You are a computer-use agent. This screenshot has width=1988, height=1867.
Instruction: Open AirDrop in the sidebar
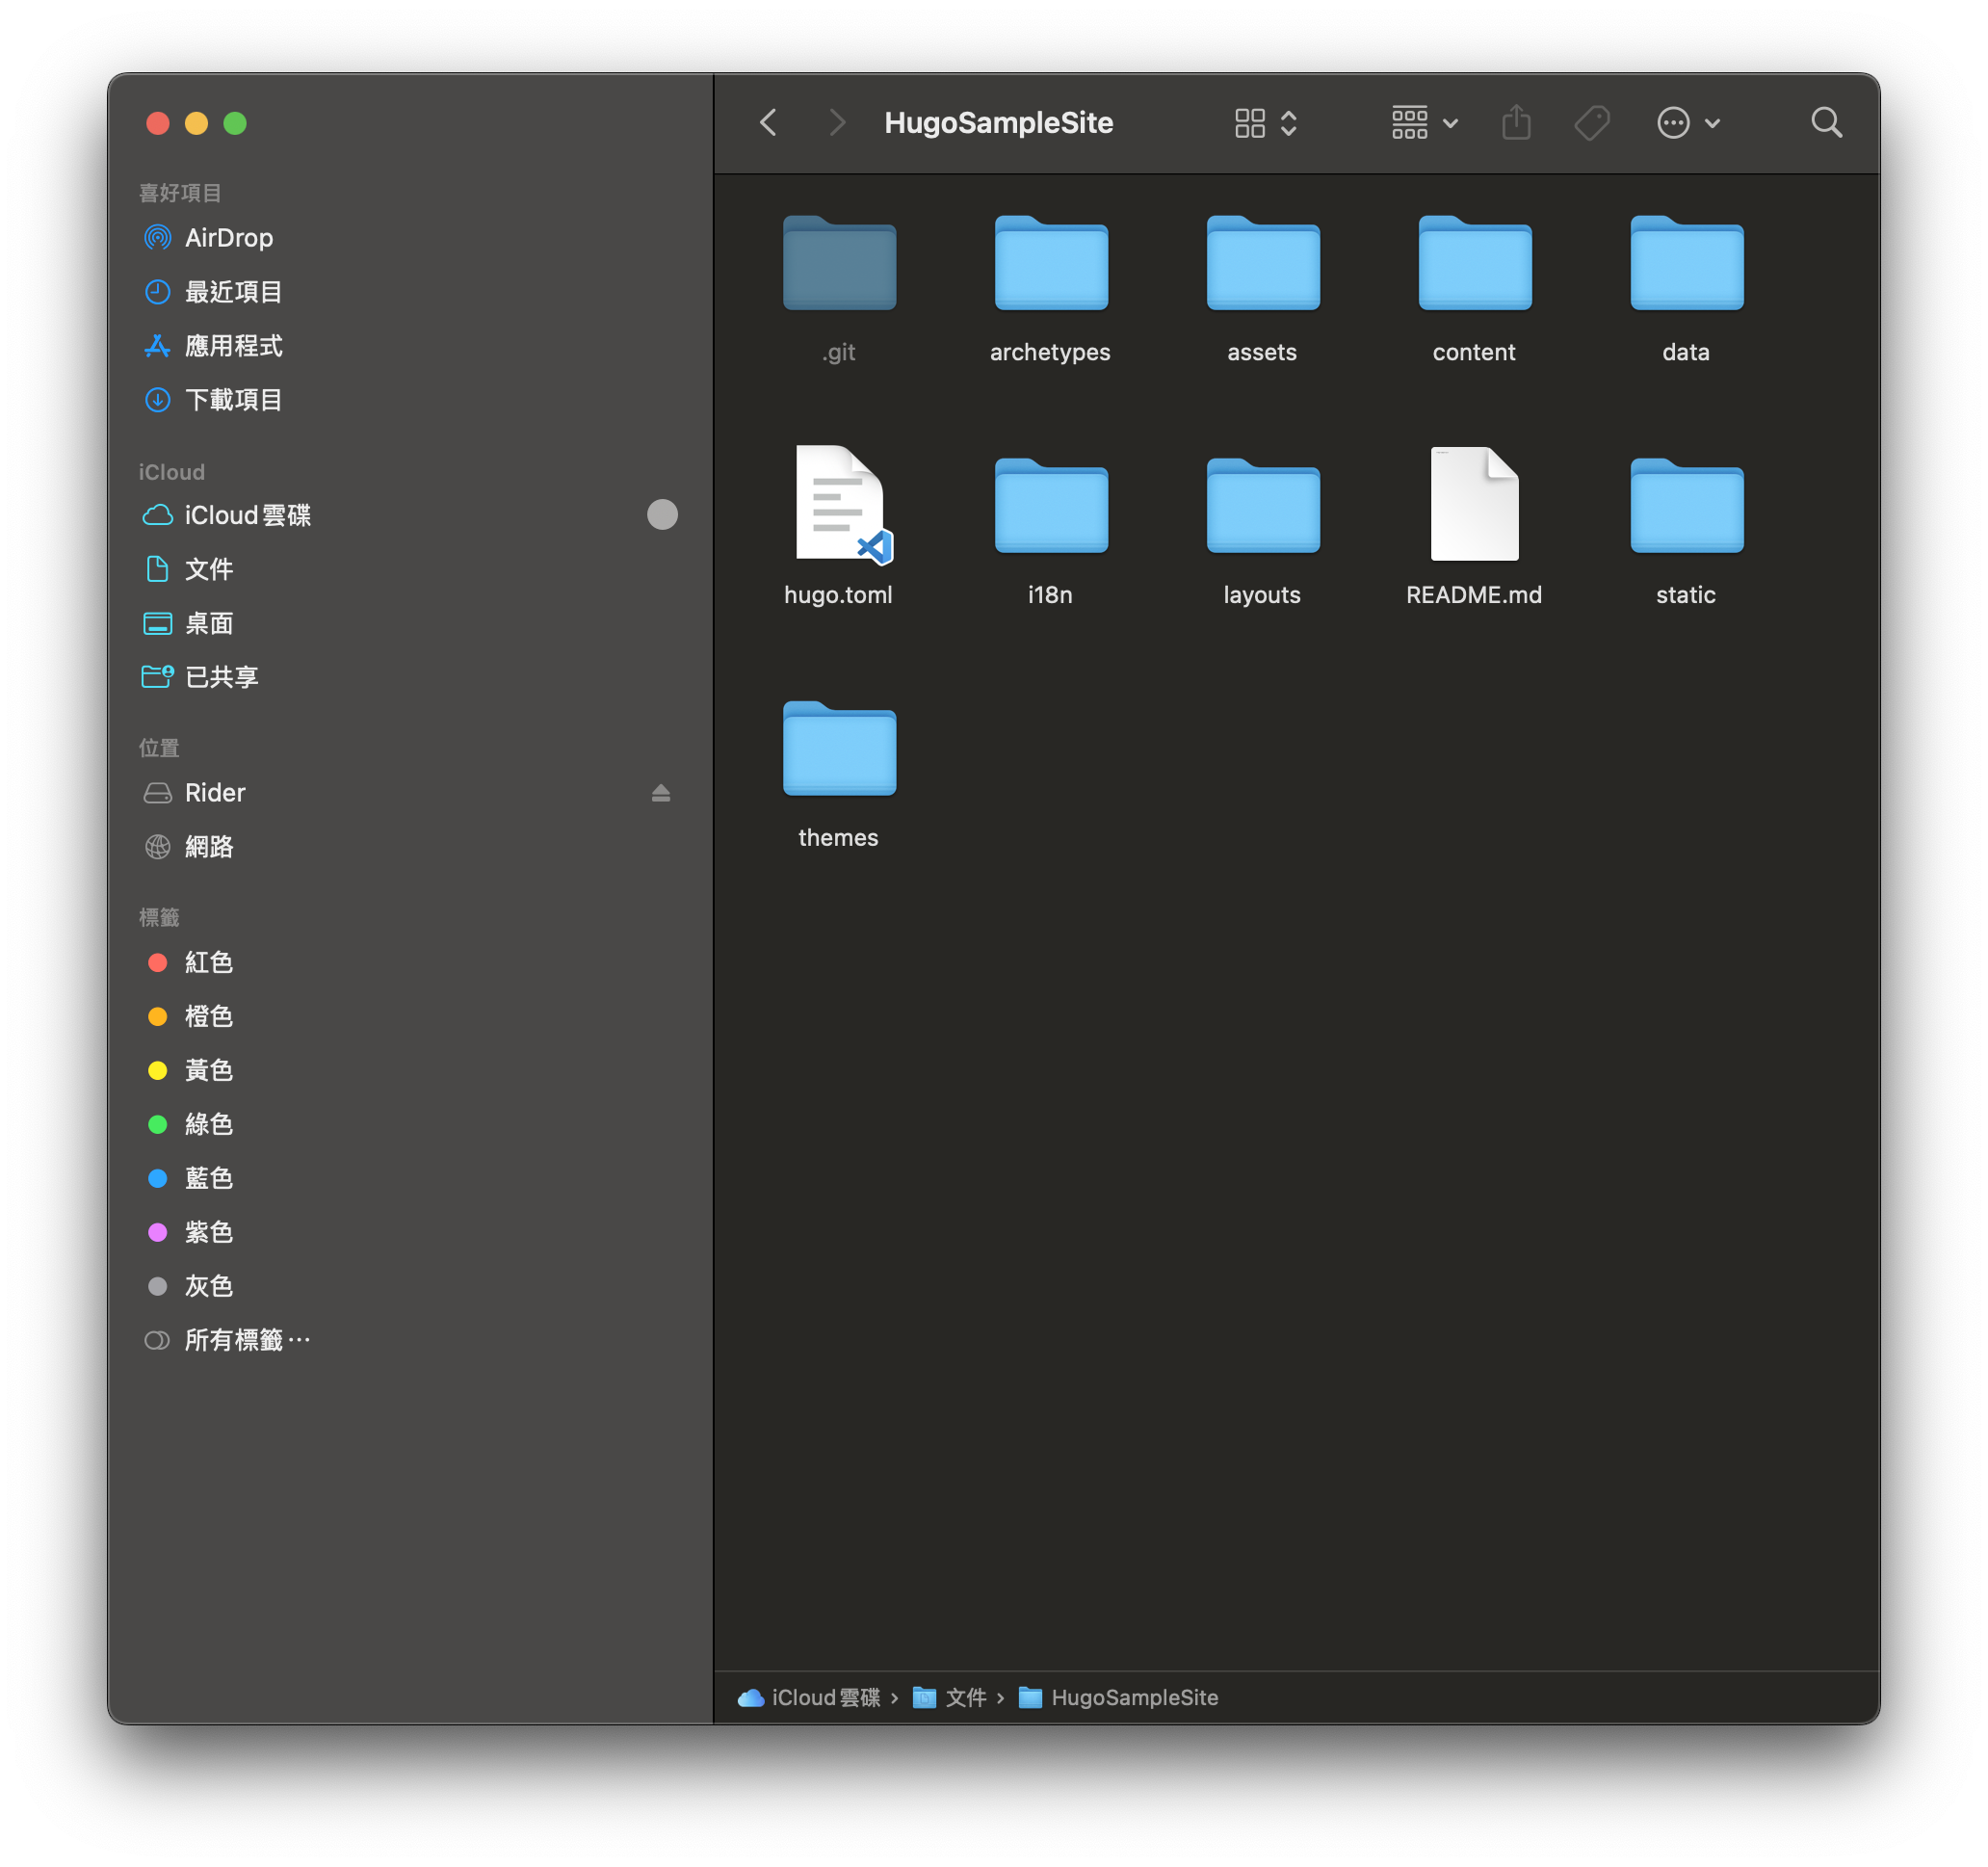coord(411,238)
